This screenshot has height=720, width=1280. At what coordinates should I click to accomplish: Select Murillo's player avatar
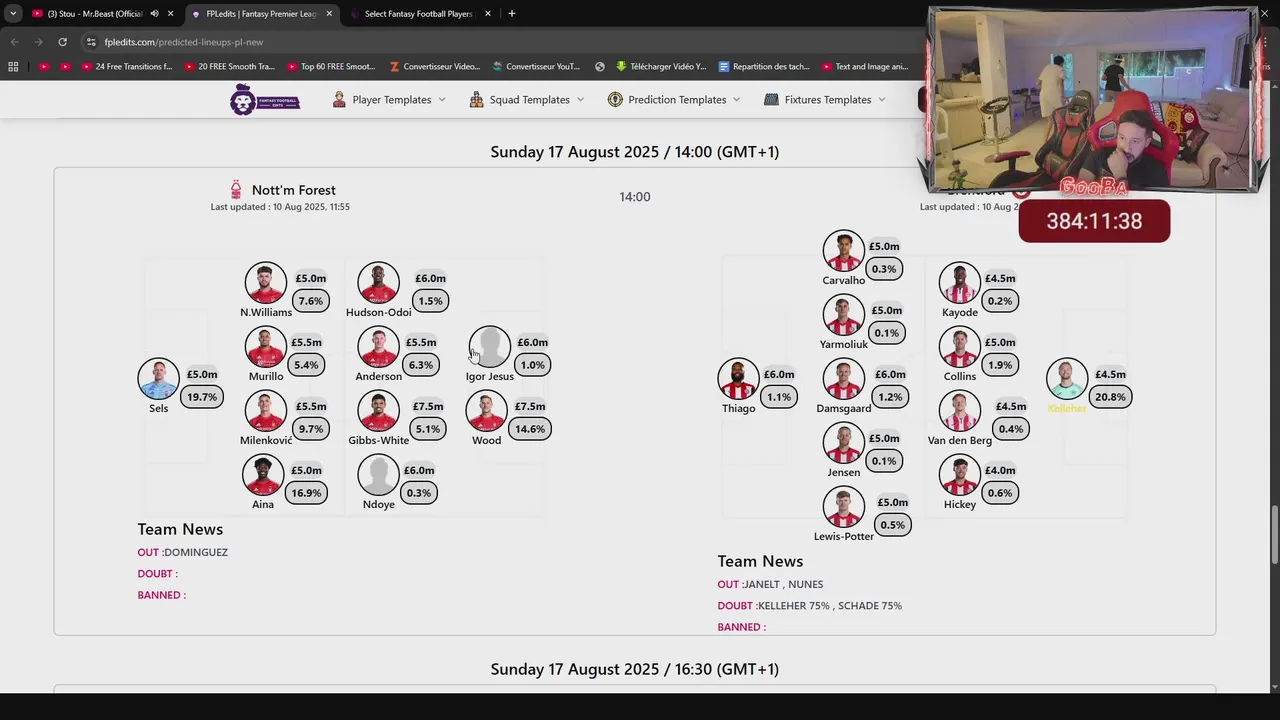(x=266, y=347)
